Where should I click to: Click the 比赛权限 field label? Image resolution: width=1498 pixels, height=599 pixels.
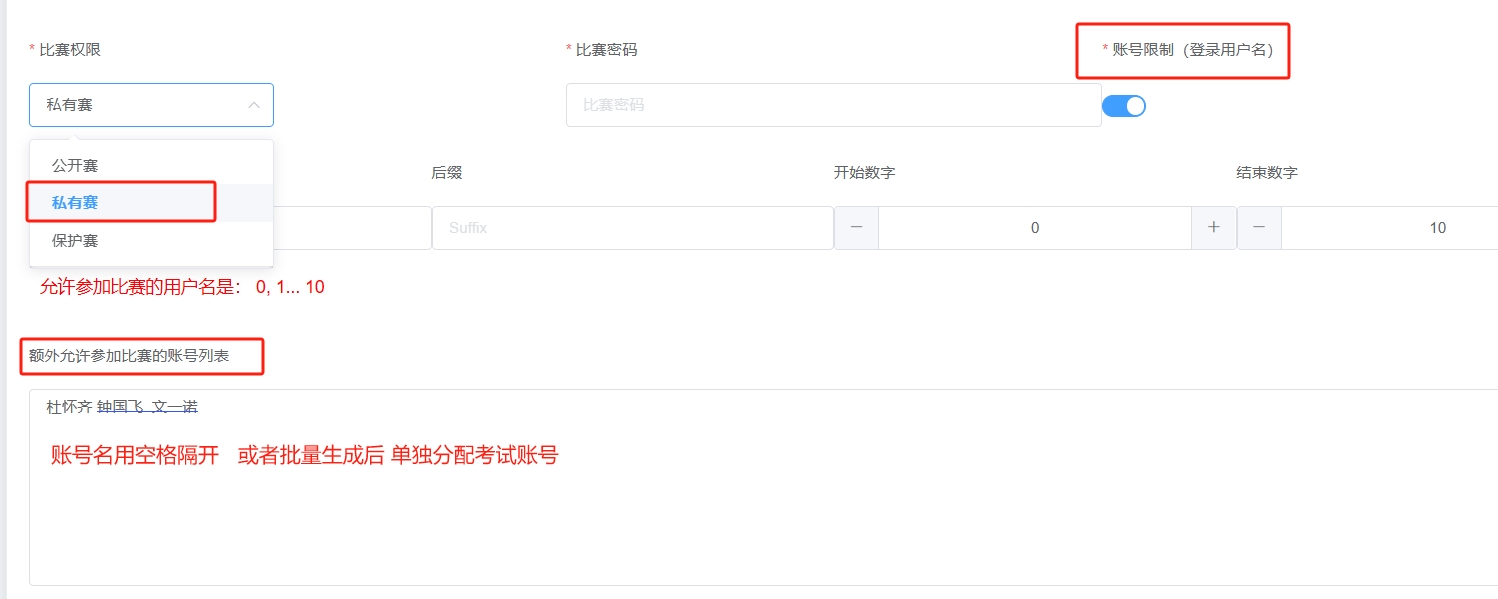click(x=70, y=50)
